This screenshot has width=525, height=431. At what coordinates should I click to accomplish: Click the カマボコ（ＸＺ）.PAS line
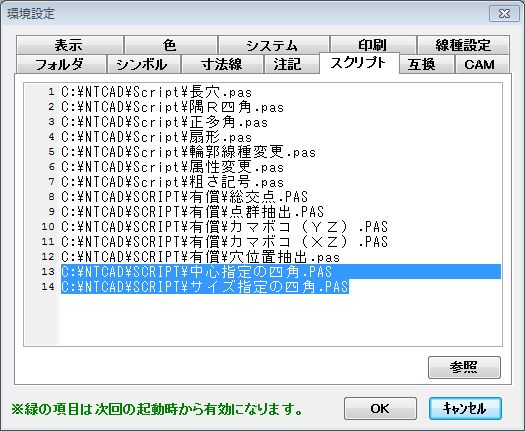pos(224,241)
